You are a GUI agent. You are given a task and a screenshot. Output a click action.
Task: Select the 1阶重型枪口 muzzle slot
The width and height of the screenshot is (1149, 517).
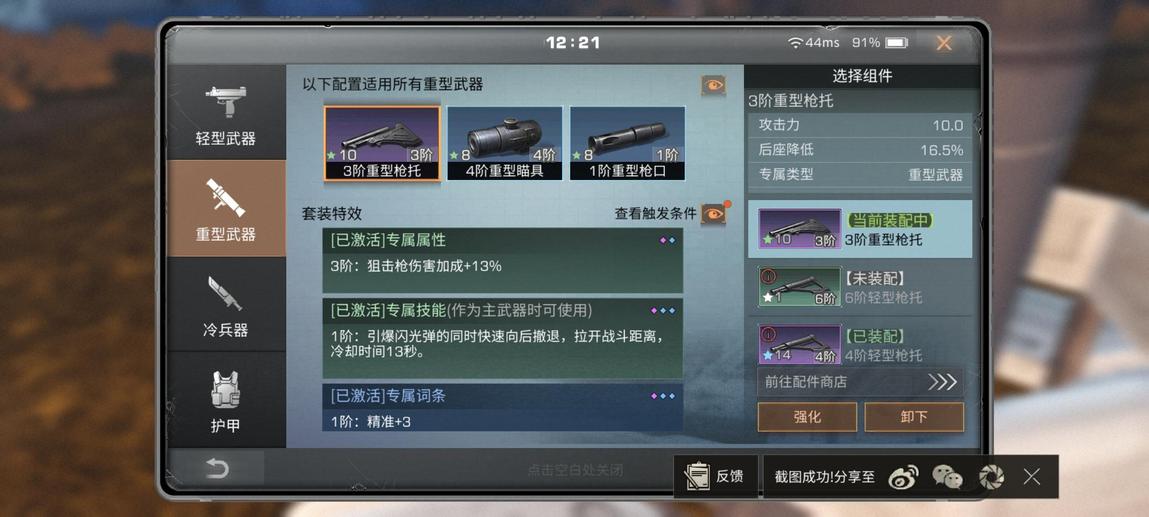[x=627, y=144]
